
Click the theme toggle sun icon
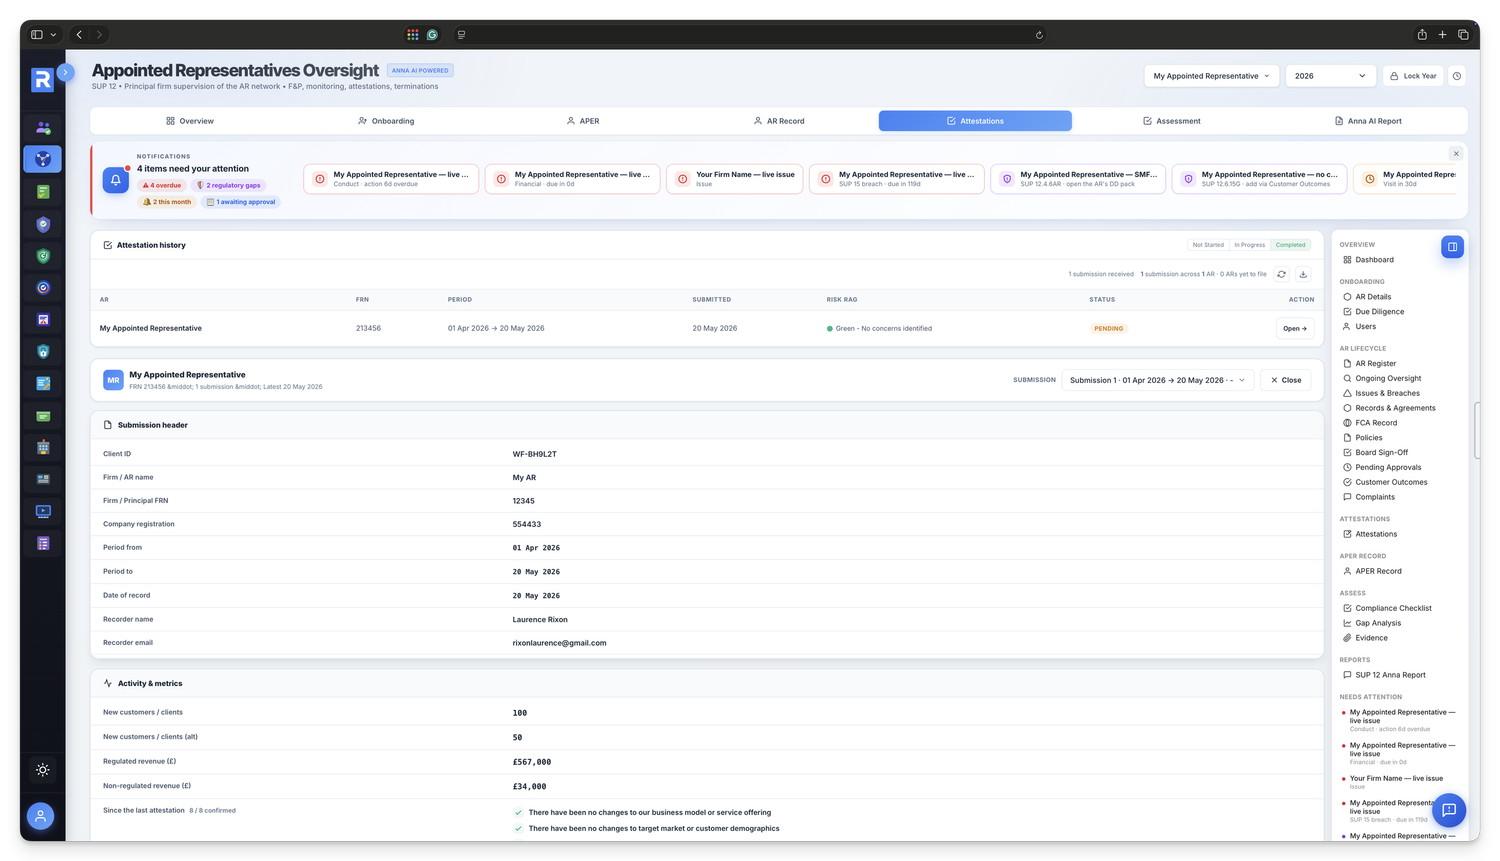tap(43, 770)
